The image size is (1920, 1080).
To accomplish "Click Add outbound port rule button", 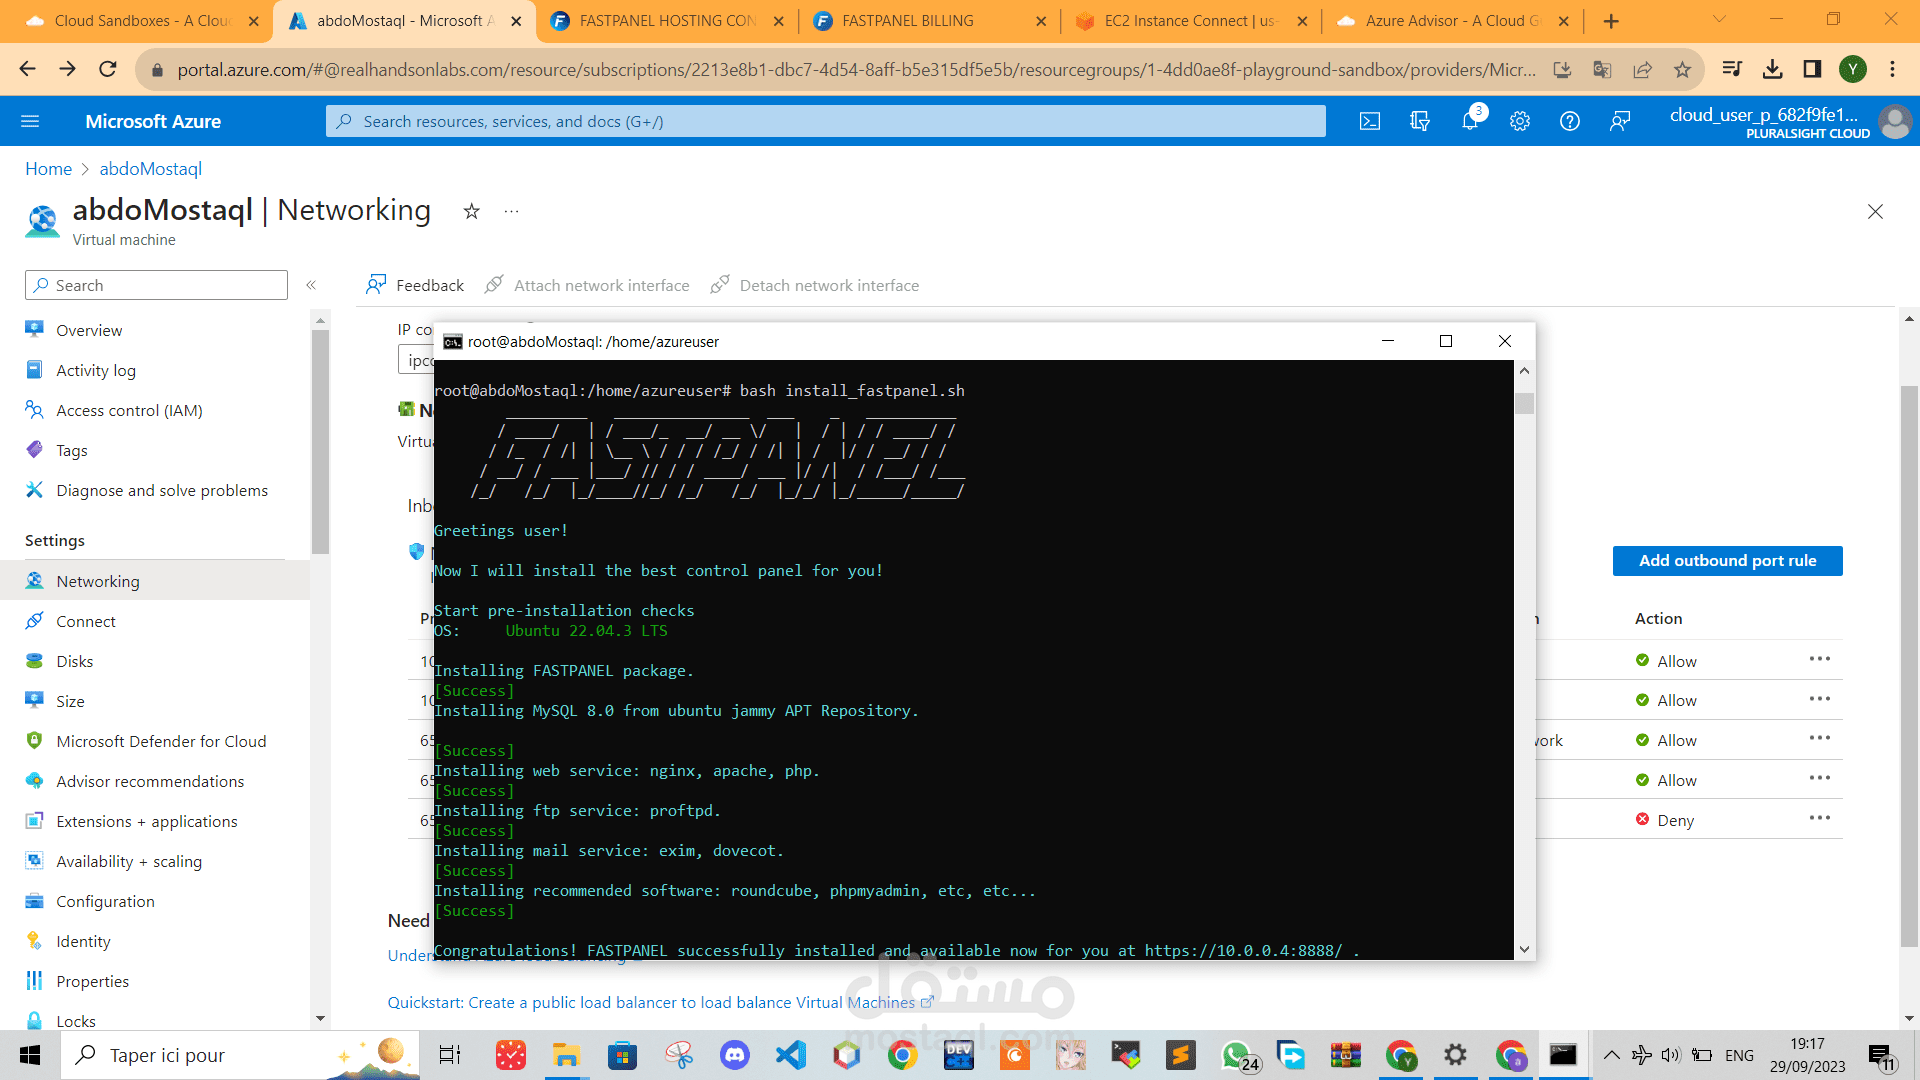I will click(1727, 561).
